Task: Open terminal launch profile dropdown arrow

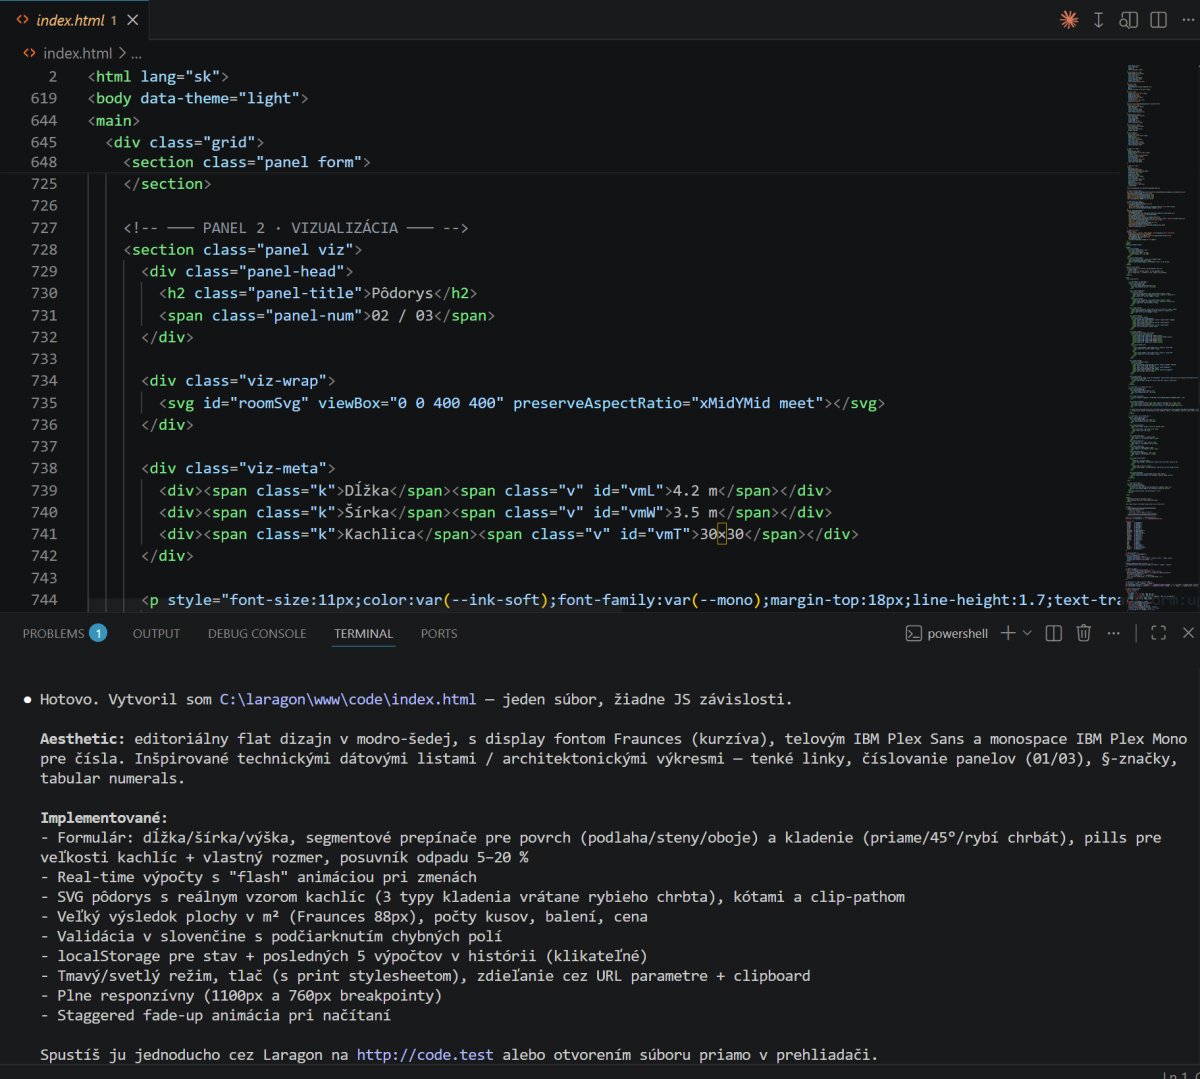Action: [1027, 633]
